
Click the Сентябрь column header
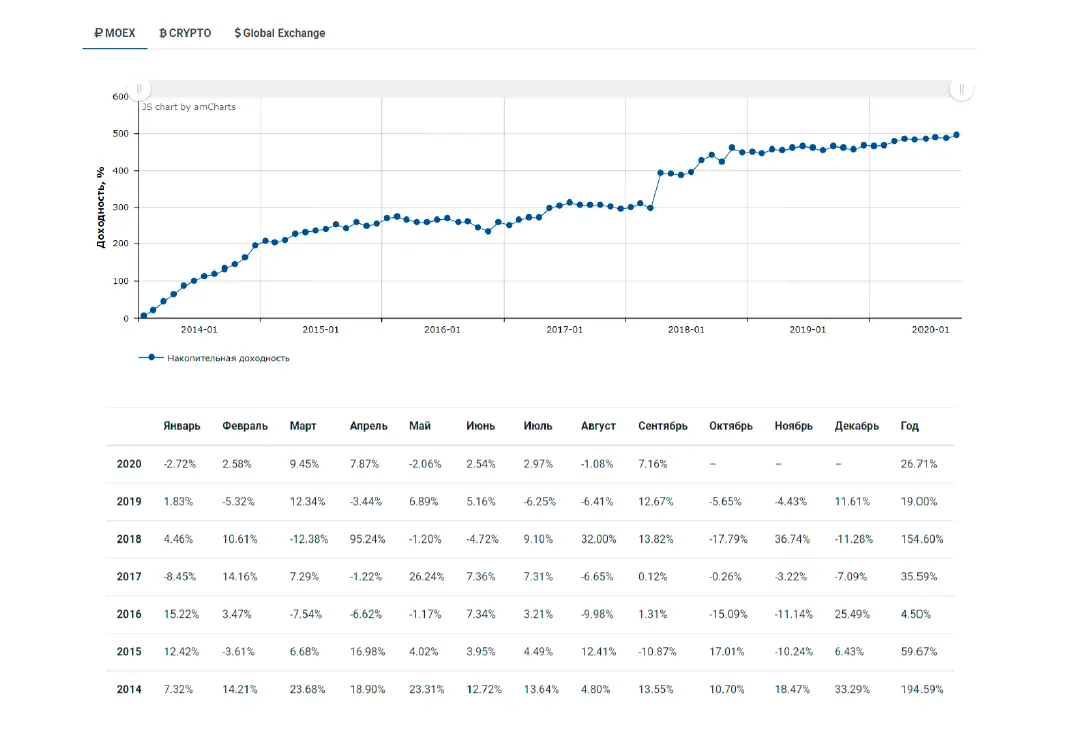click(x=663, y=426)
